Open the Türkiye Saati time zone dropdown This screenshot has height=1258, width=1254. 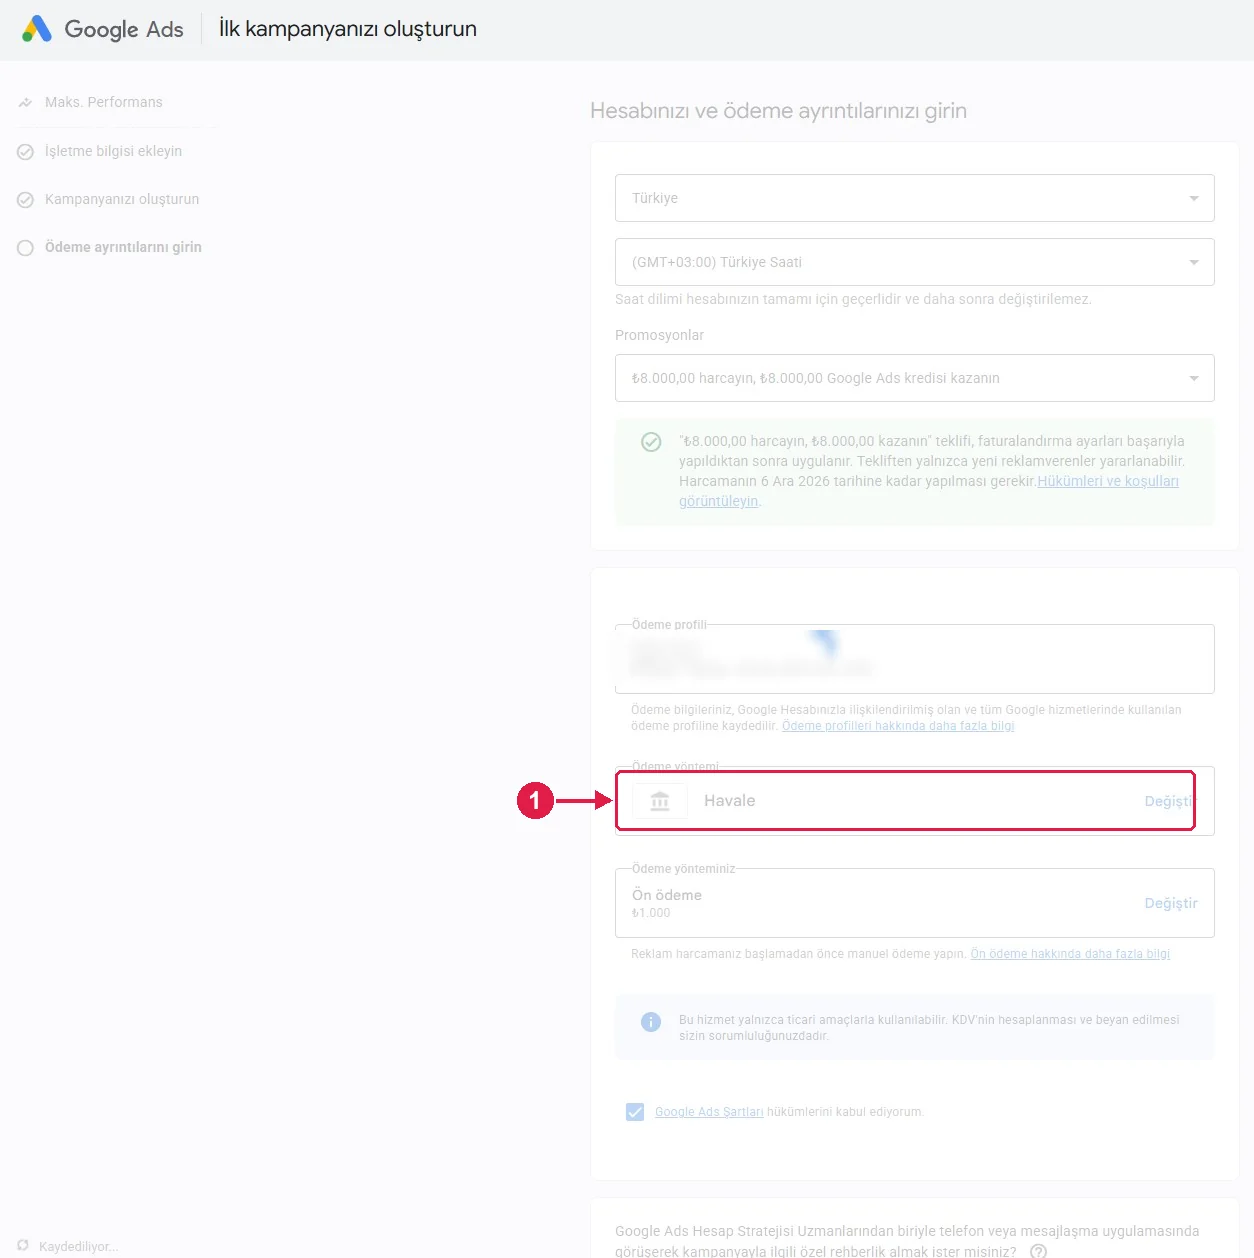pos(914,262)
